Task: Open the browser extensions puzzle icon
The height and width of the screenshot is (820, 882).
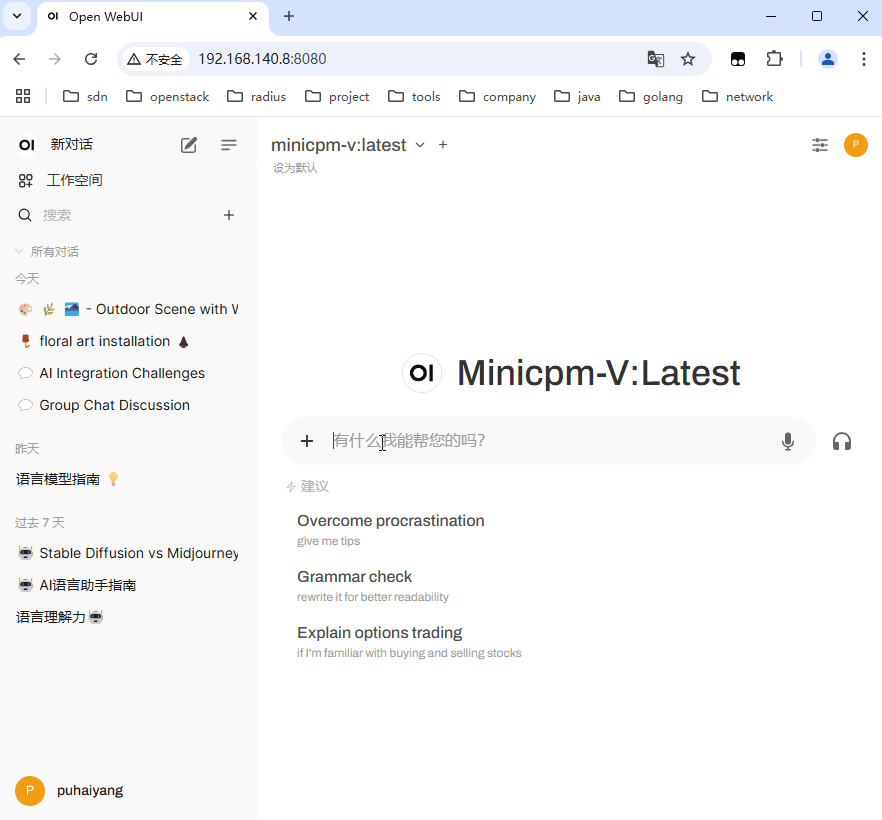Action: (775, 59)
